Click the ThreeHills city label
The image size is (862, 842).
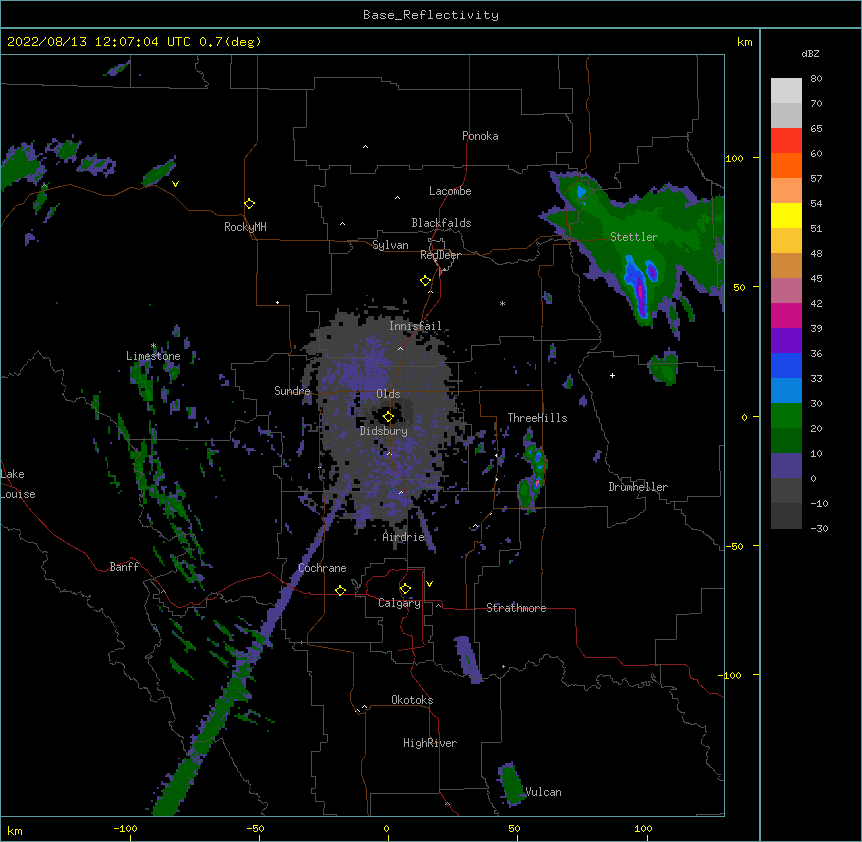pos(537,418)
